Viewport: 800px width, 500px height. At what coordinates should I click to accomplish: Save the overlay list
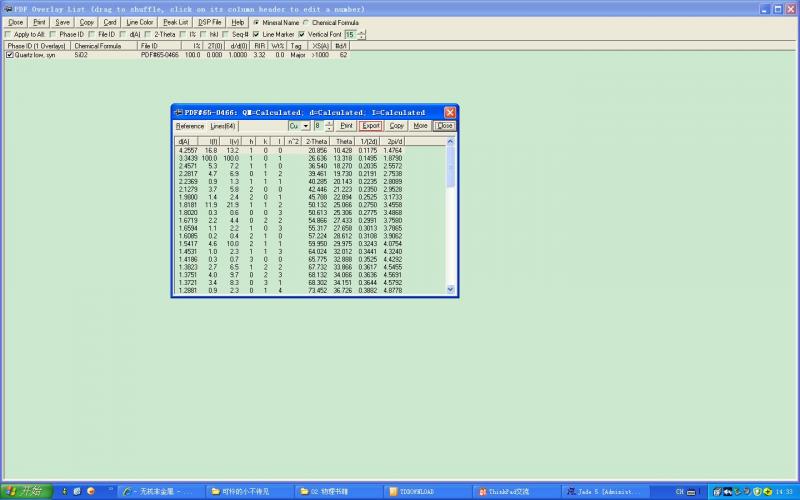pyautogui.click(x=62, y=22)
